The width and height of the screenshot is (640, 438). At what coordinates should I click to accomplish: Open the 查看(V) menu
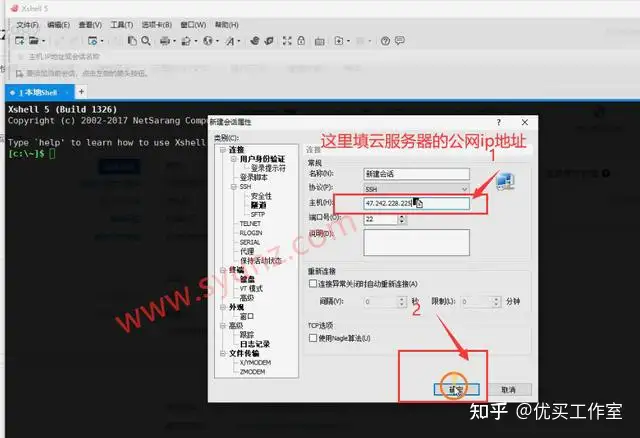[90, 25]
